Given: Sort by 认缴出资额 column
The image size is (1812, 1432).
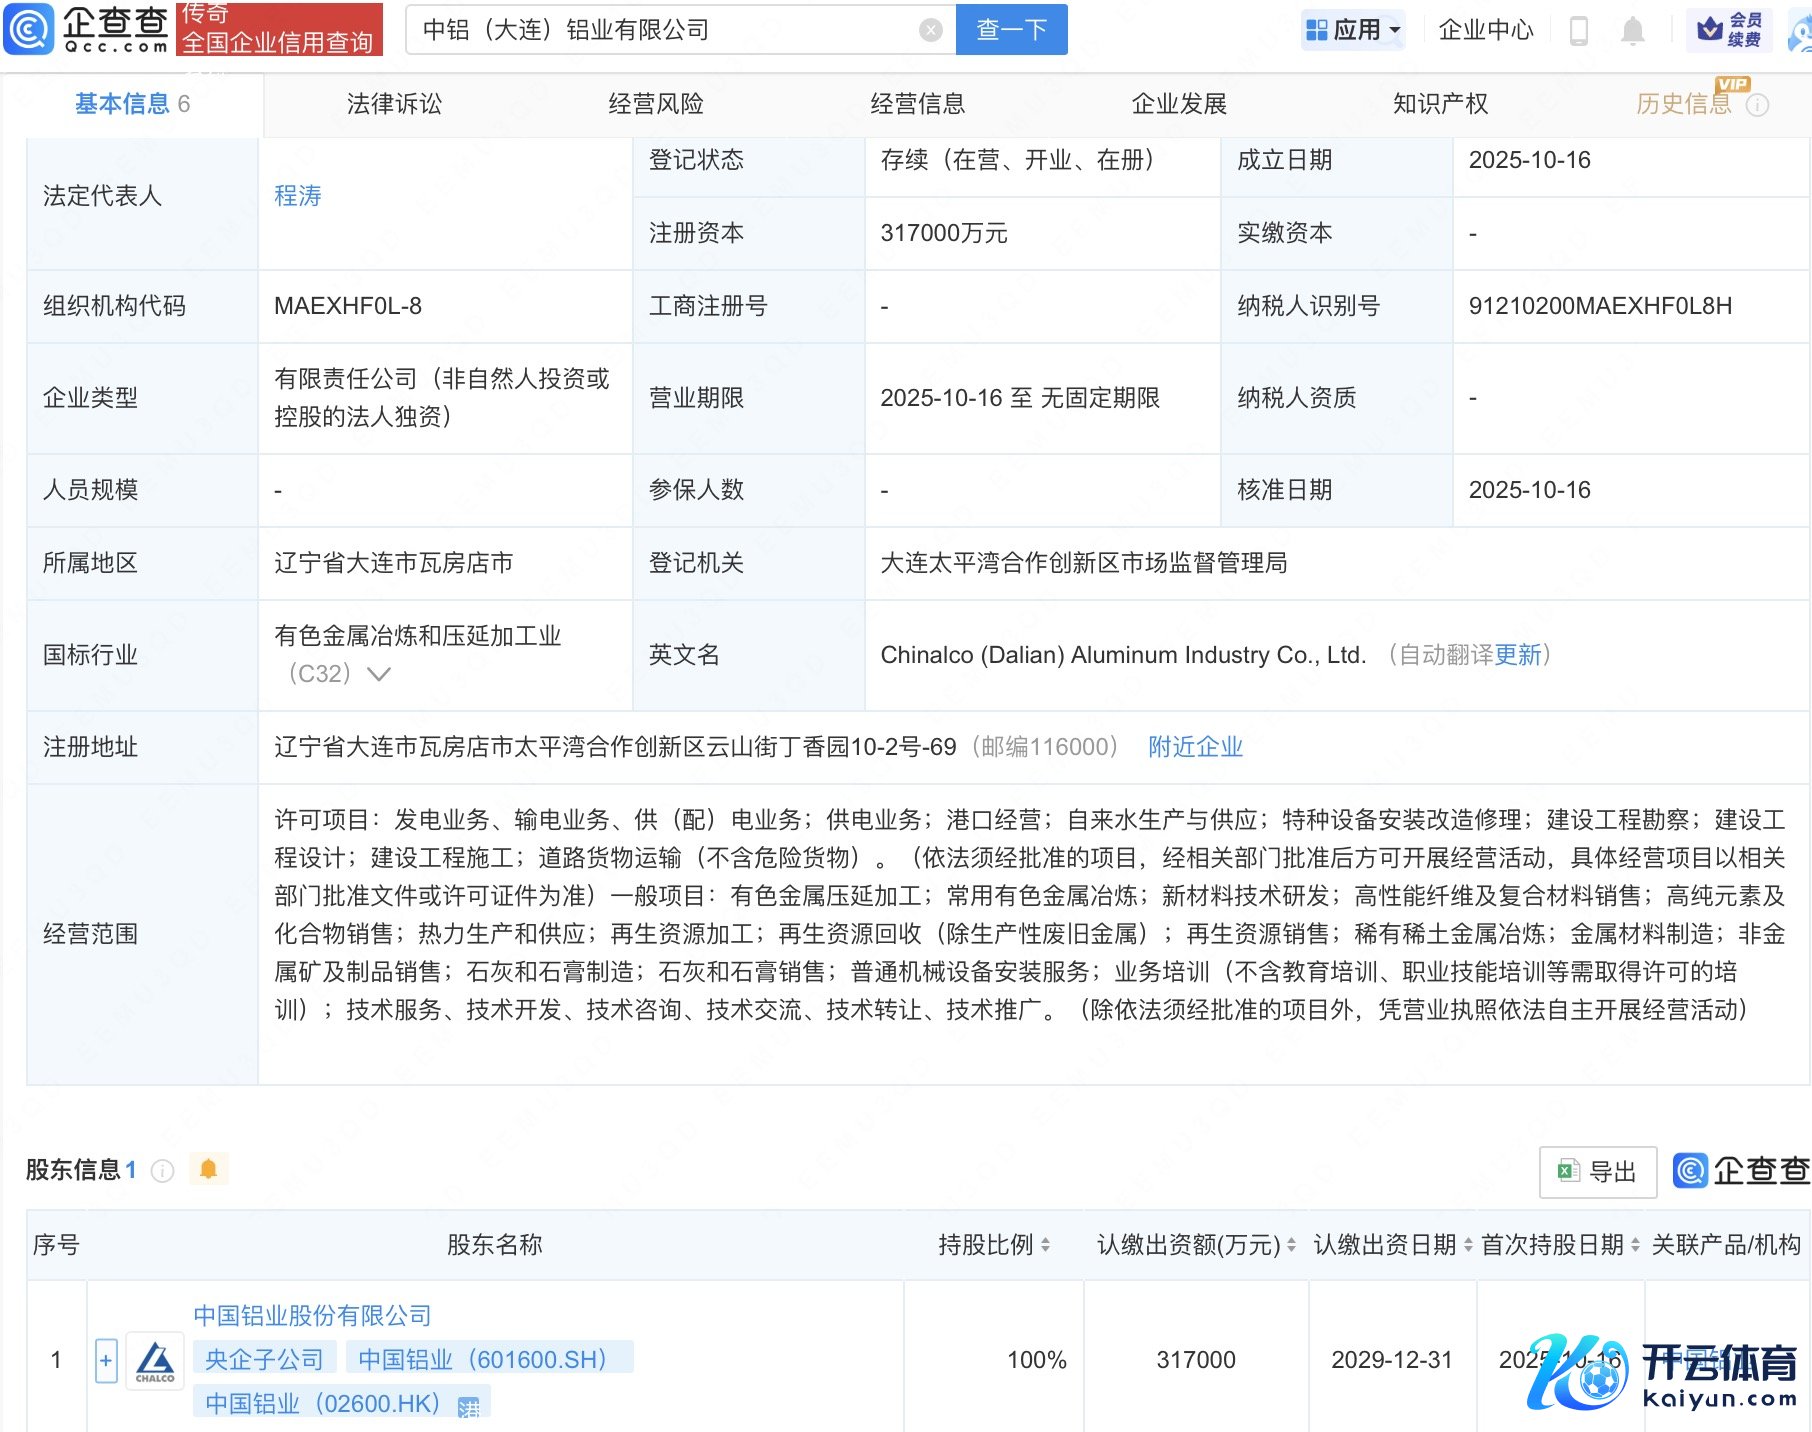Looking at the screenshot, I should 1291,1245.
